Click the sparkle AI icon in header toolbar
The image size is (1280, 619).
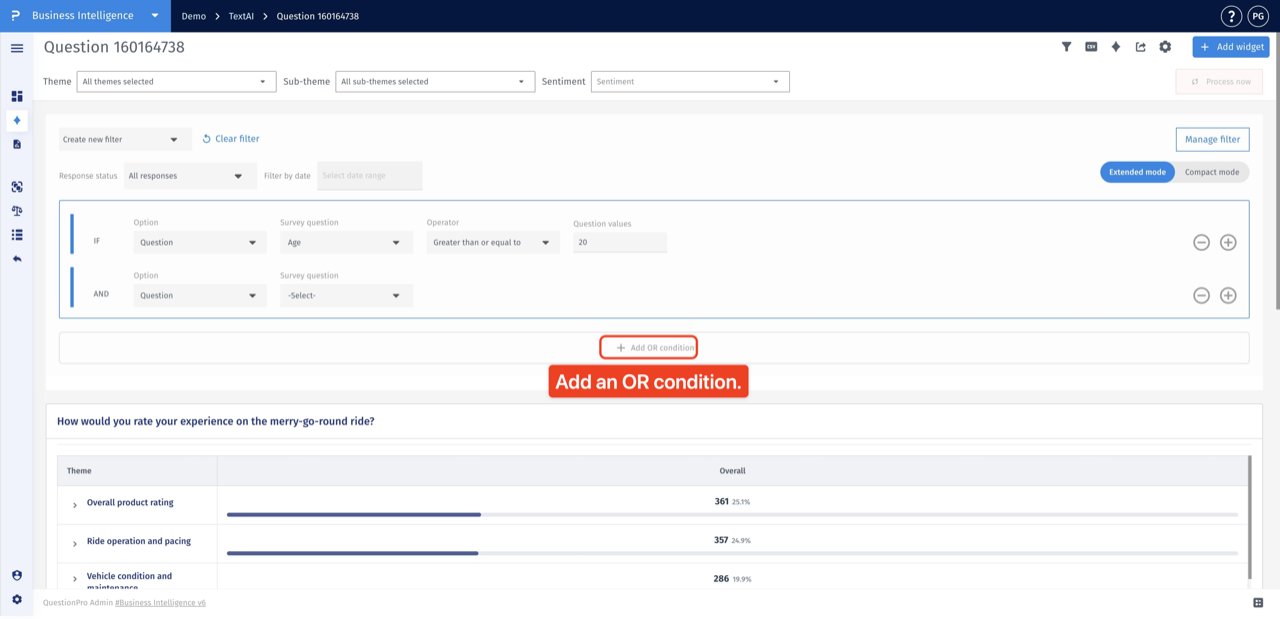1116,47
